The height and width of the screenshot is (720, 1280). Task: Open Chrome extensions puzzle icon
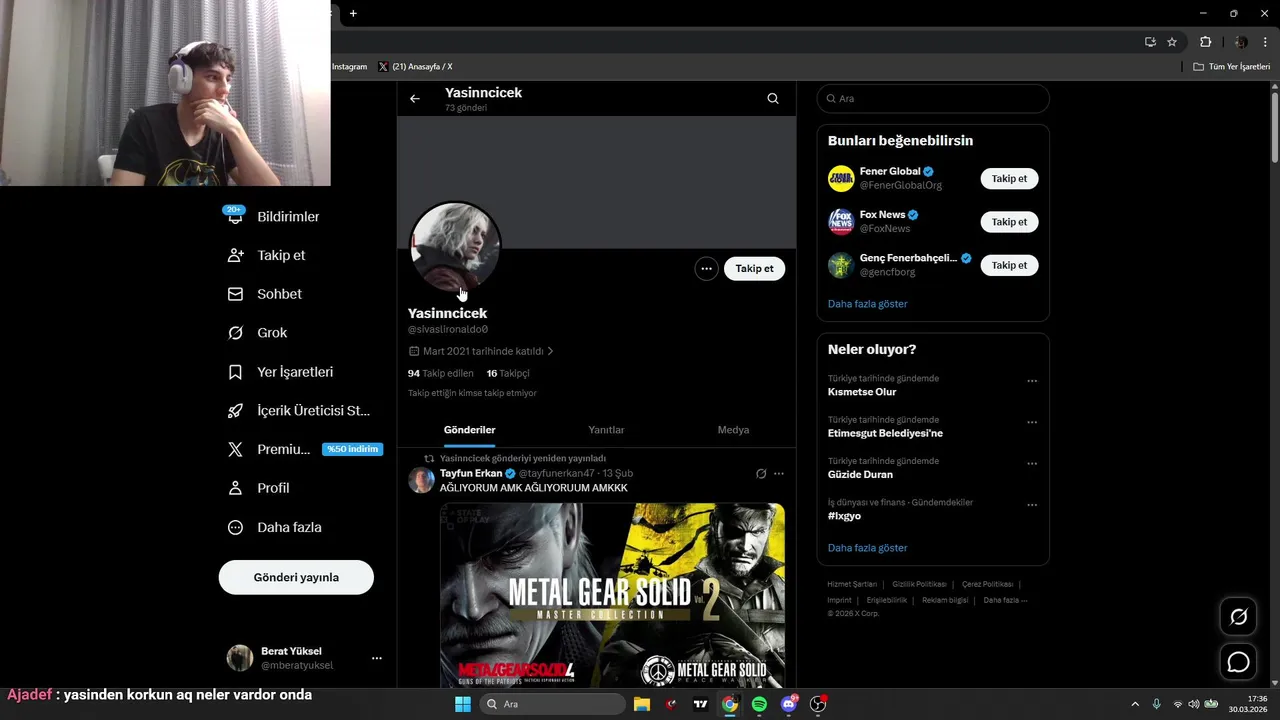(x=1205, y=42)
